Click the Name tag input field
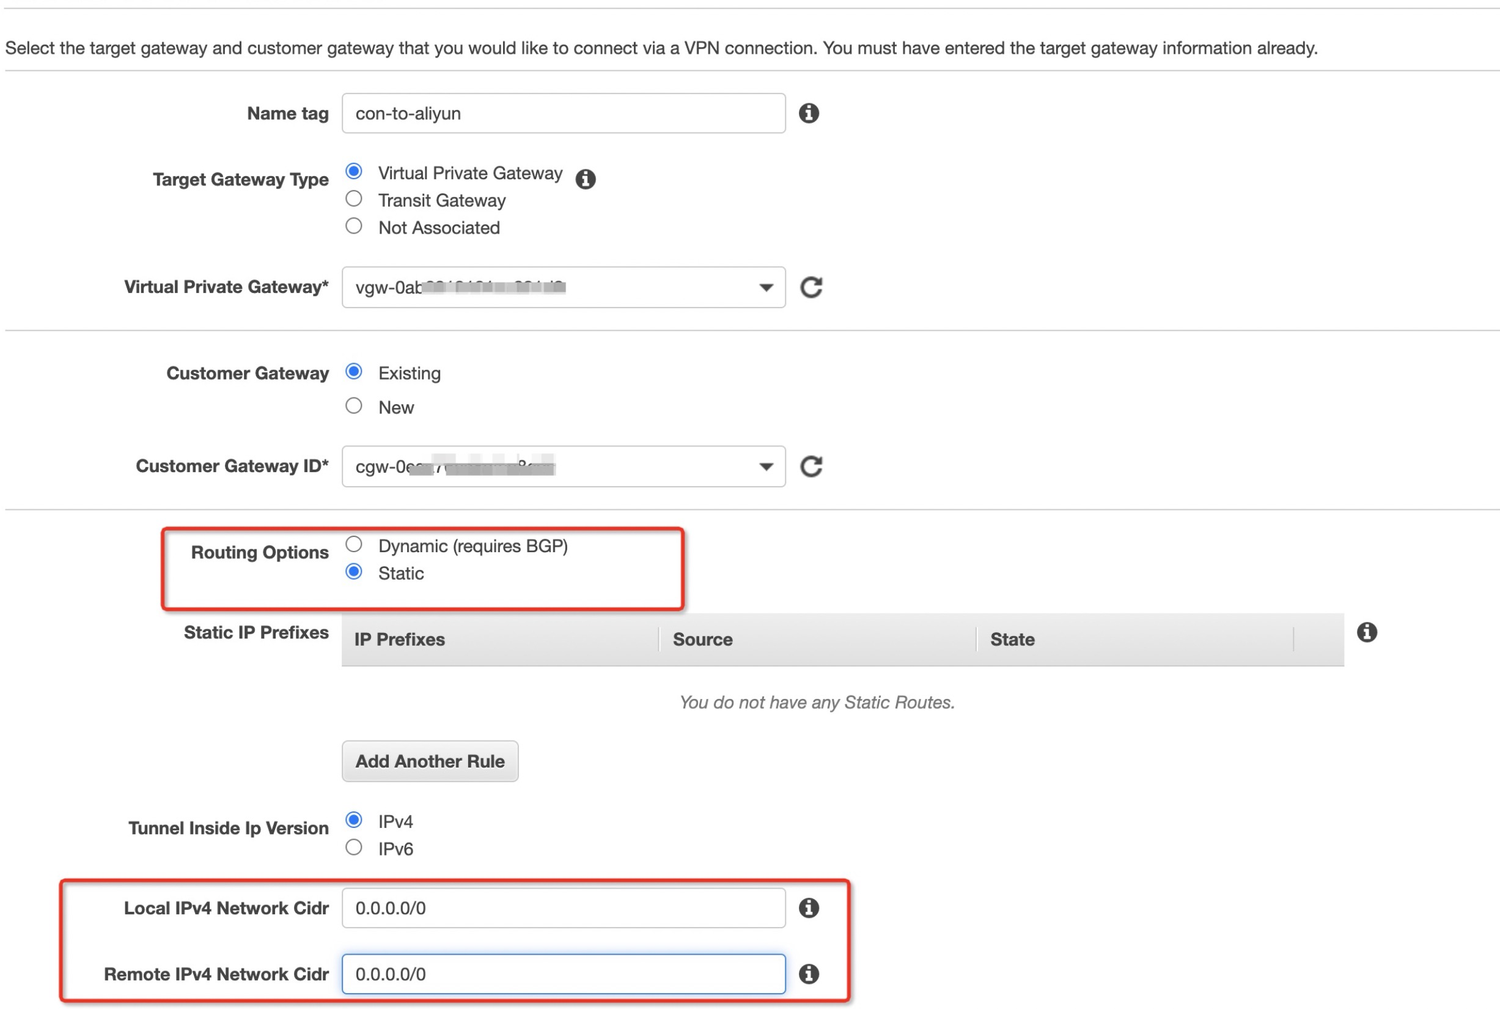The width and height of the screenshot is (1500, 1009). [563, 113]
